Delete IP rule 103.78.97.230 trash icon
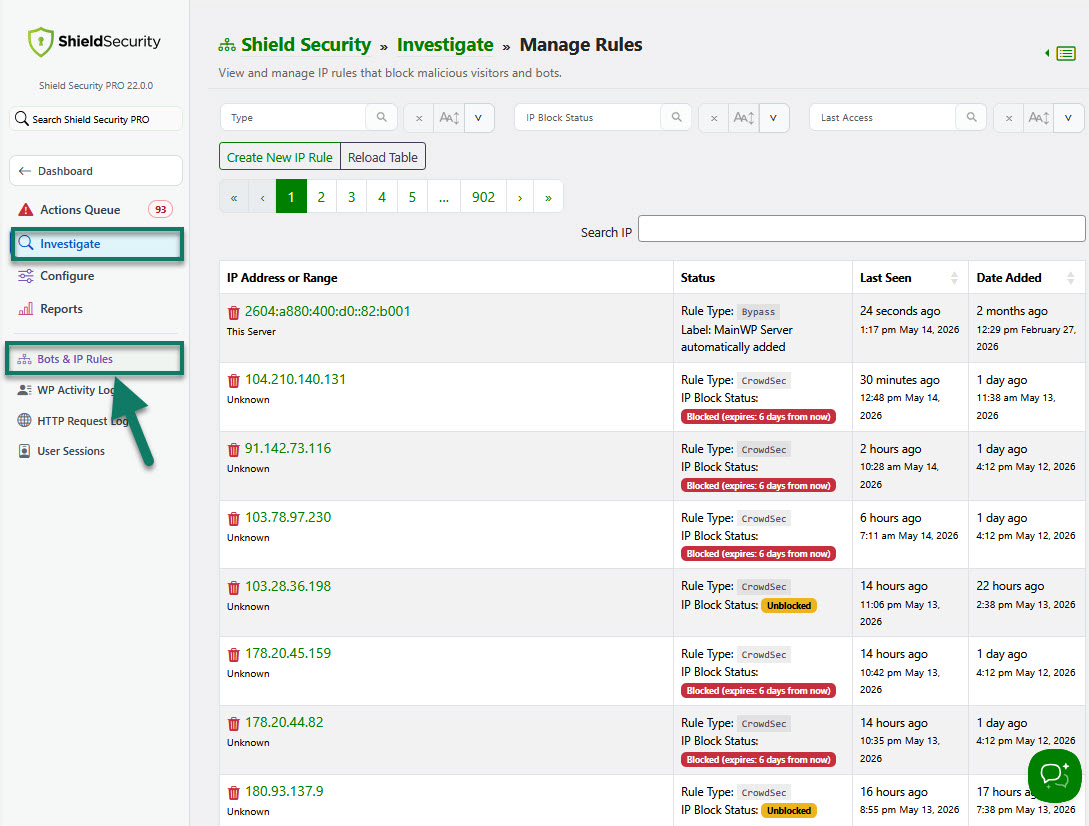Image resolution: width=1089 pixels, height=826 pixels. pos(233,518)
